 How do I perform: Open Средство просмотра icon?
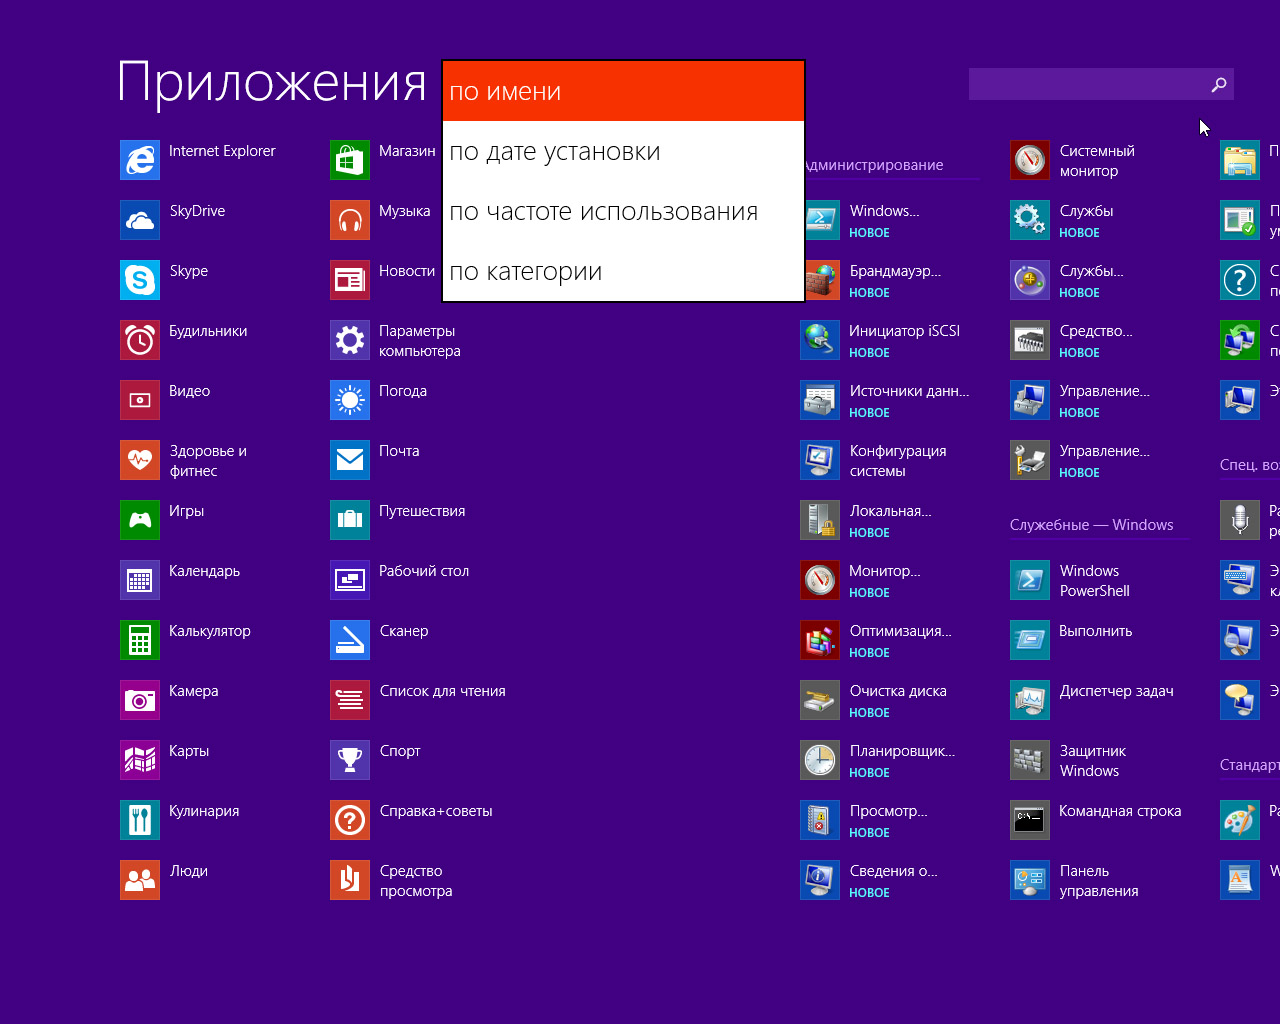[x=350, y=880]
